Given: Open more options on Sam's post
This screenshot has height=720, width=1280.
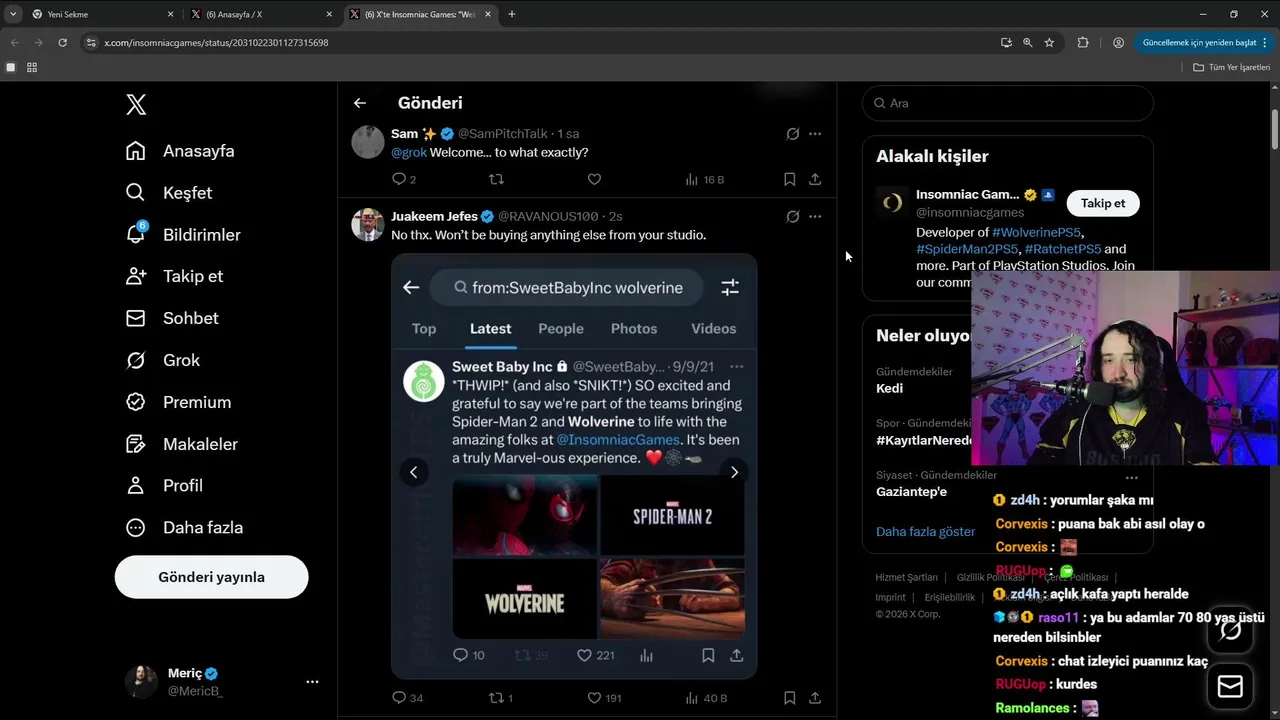Looking at the screenshot, I should pyautogui.click(x=815, y=133).
